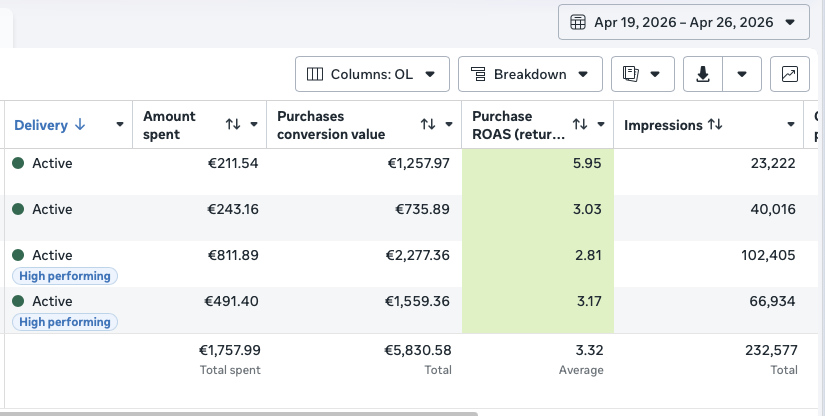Open the Breakdown dropdown
The image size is (825, 416).
[x=530, y=74]
